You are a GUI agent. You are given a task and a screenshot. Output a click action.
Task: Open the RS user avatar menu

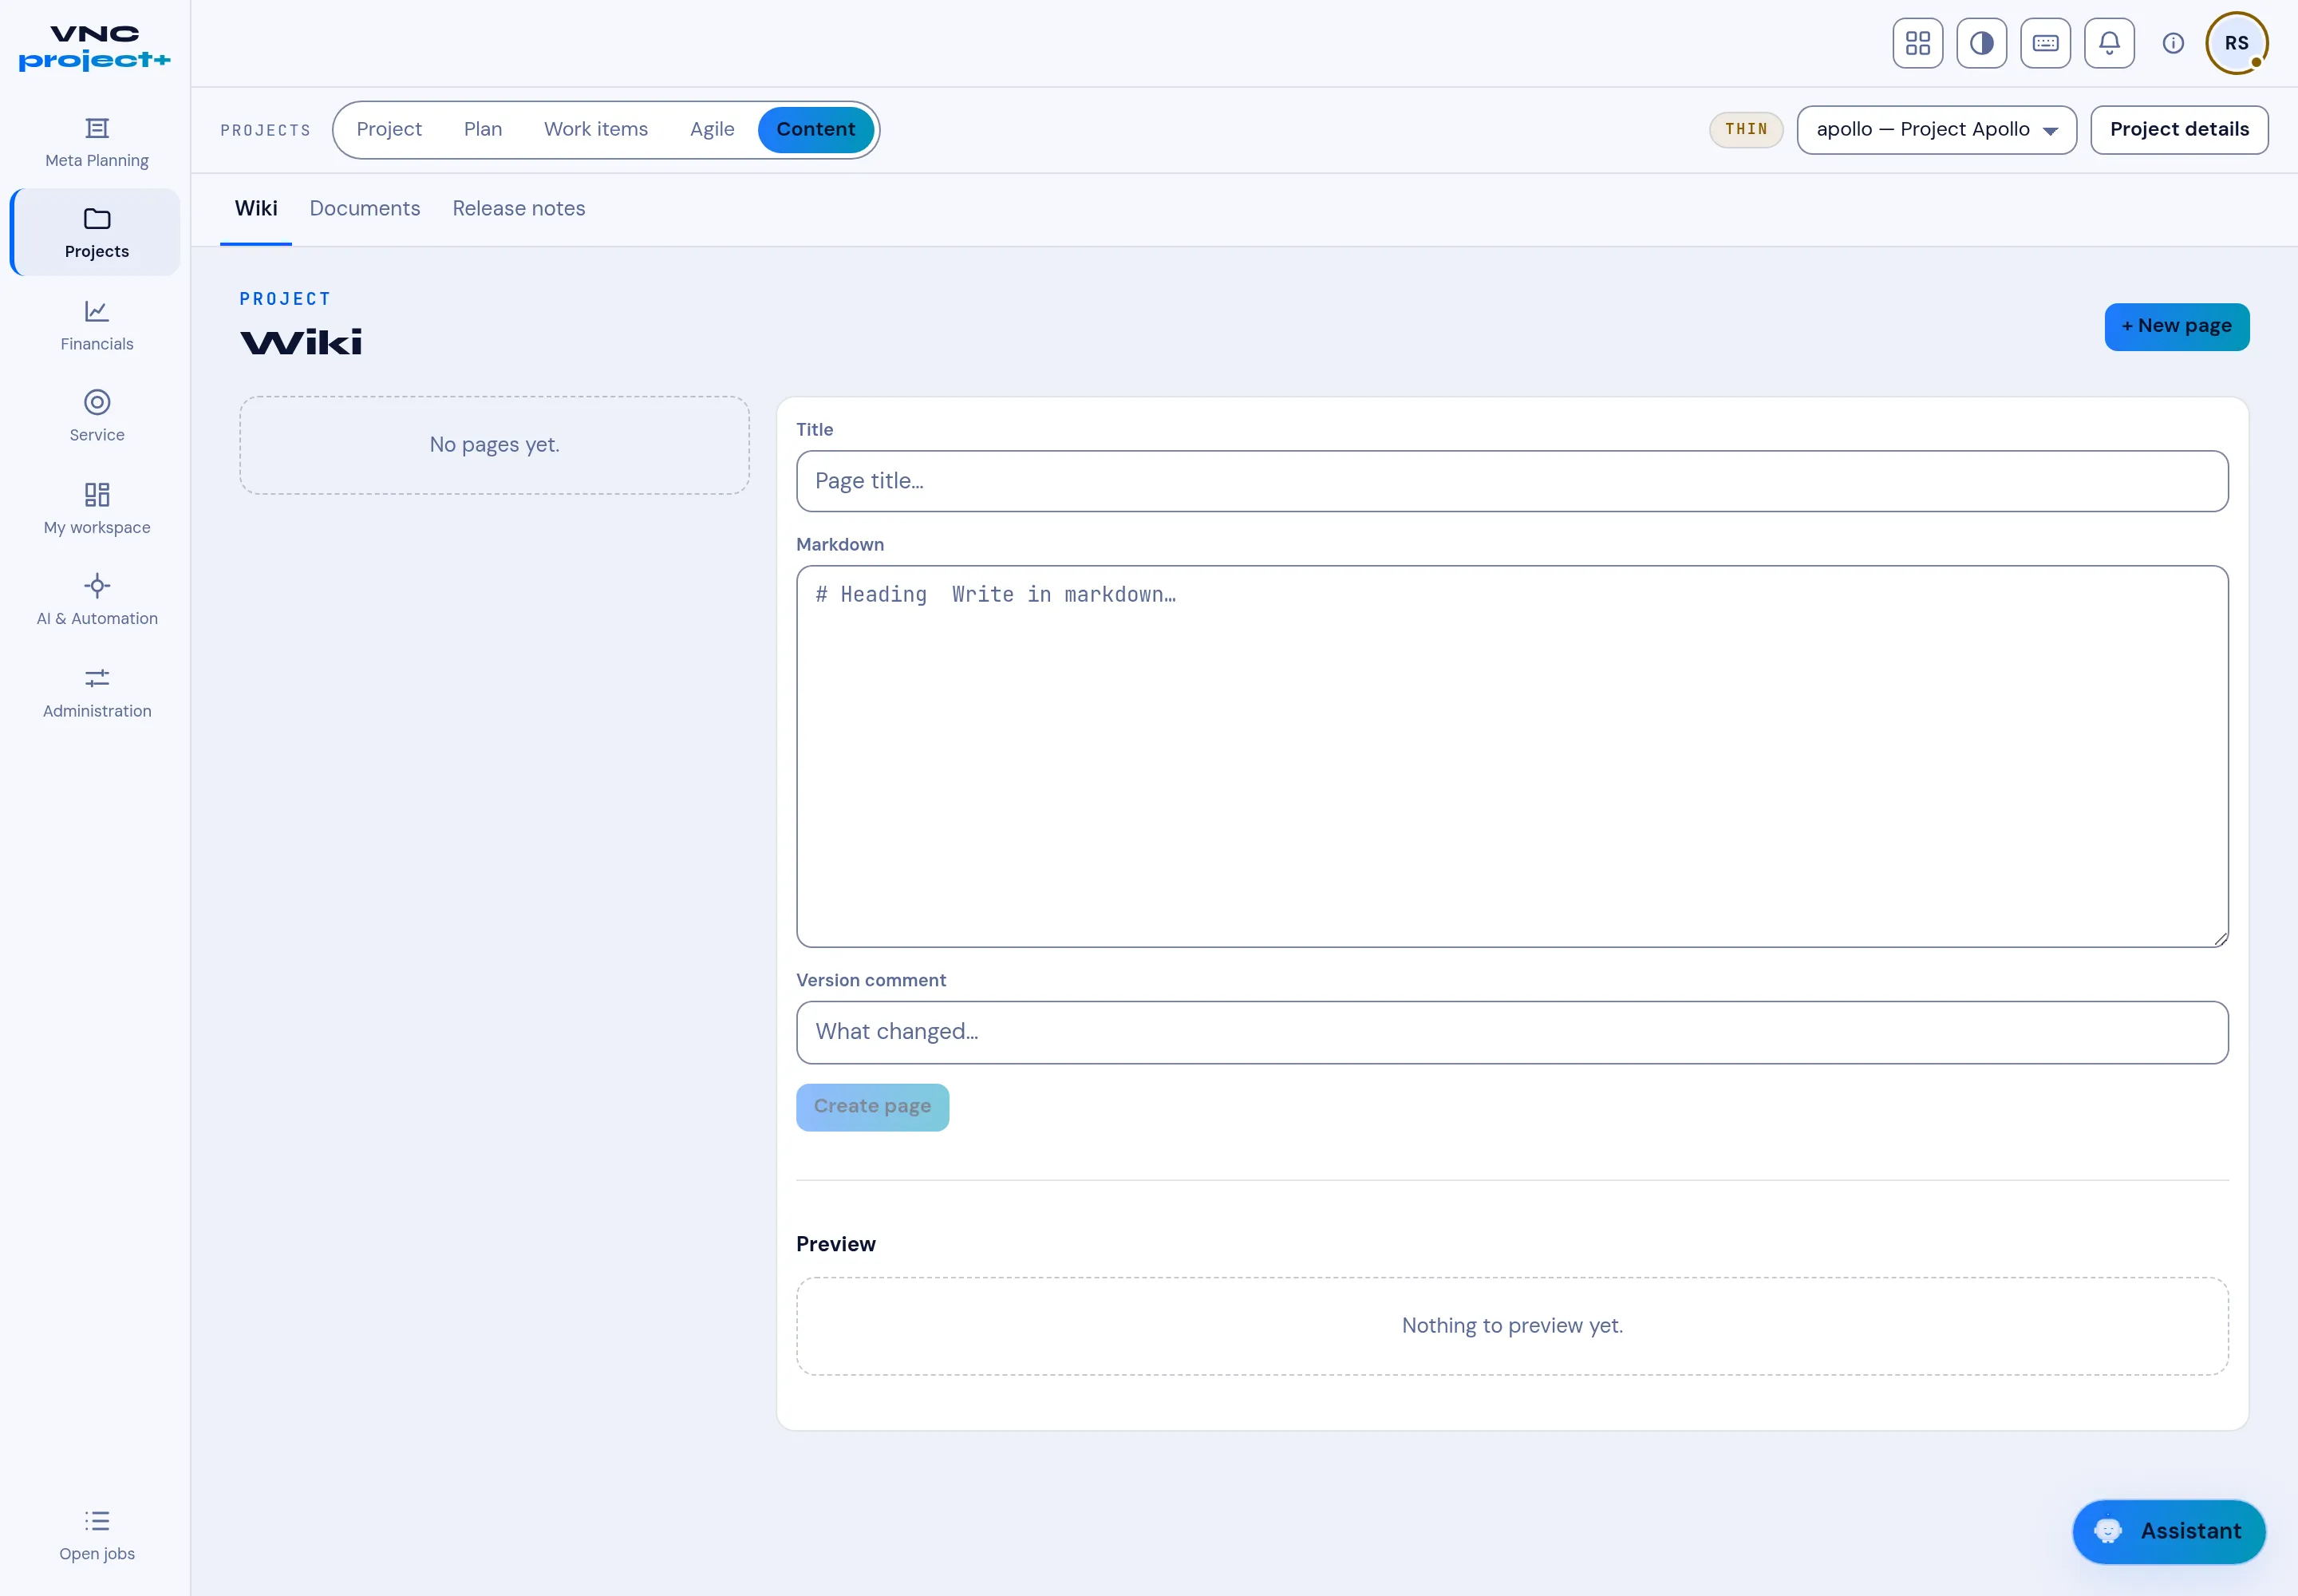(2237, 43)
